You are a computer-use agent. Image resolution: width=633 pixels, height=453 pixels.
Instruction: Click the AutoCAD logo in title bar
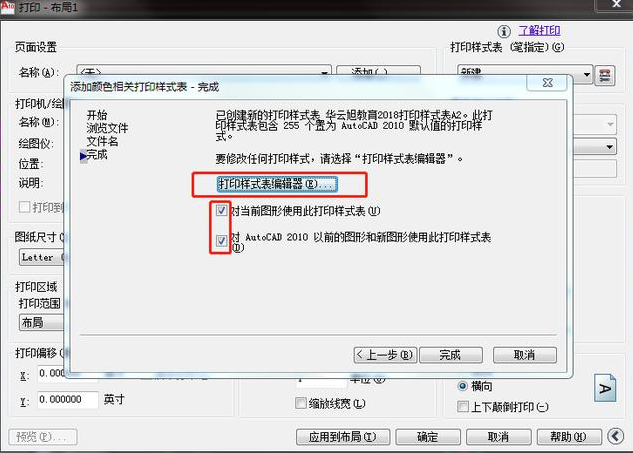(x=7, y=7)
